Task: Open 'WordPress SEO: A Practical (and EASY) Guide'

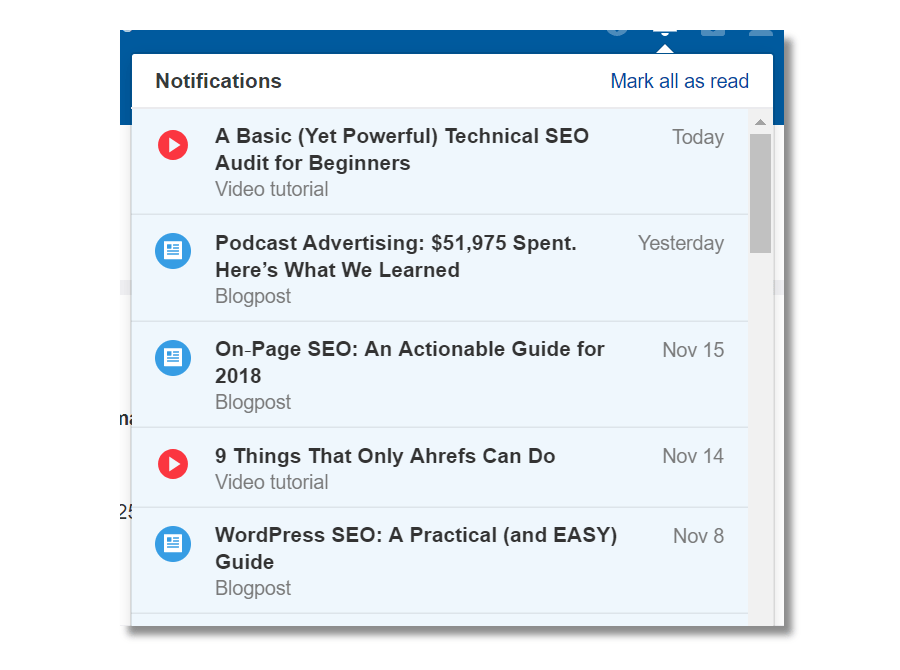Action: (x=416, y=548)
